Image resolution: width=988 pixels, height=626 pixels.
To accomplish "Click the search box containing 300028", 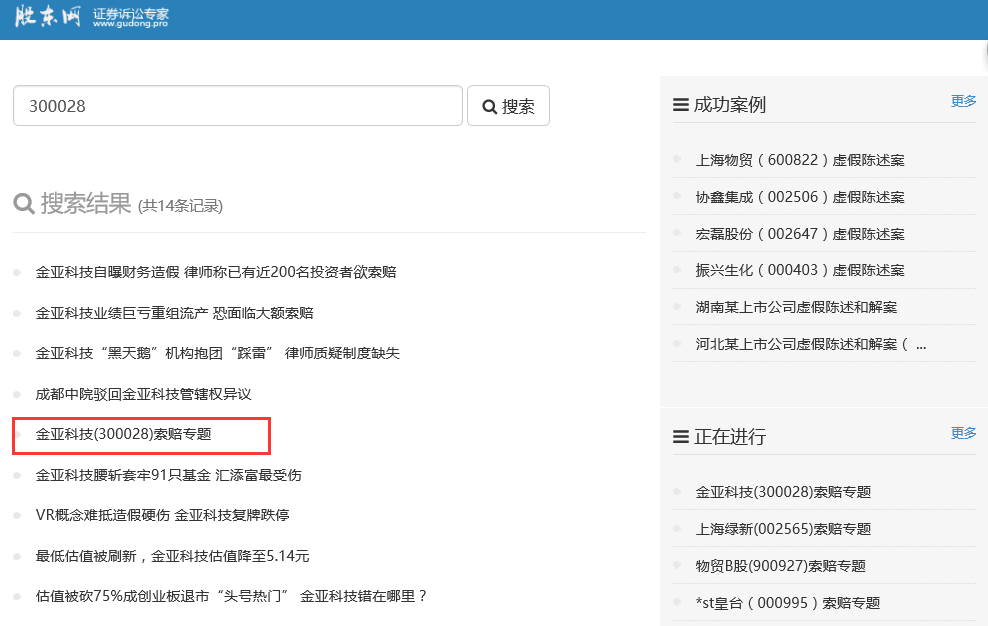I will click(237, 106).
